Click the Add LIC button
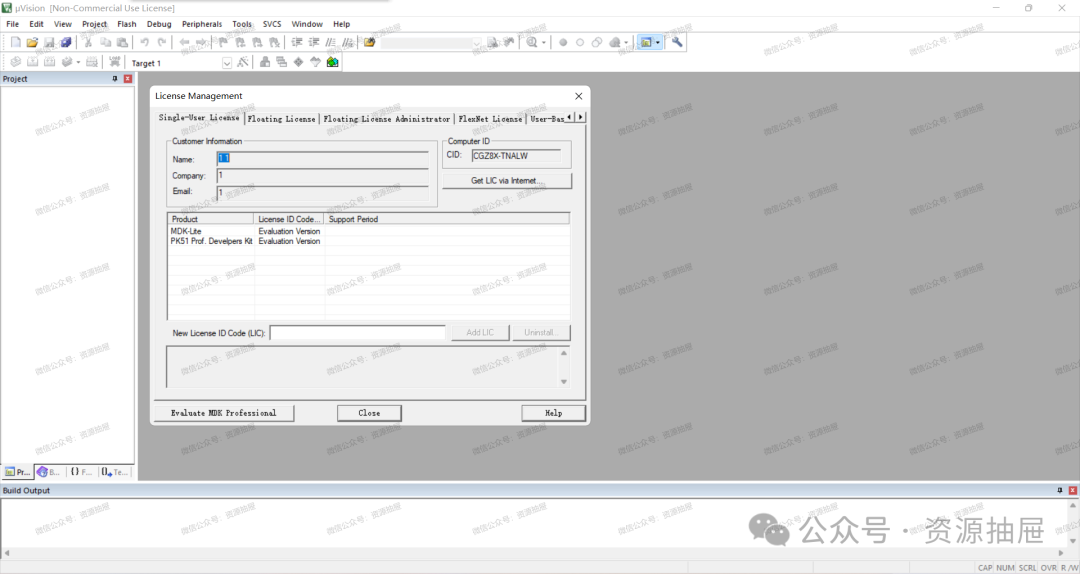Viewport: 1080px width, 574px height. click(x=480, y=332)
